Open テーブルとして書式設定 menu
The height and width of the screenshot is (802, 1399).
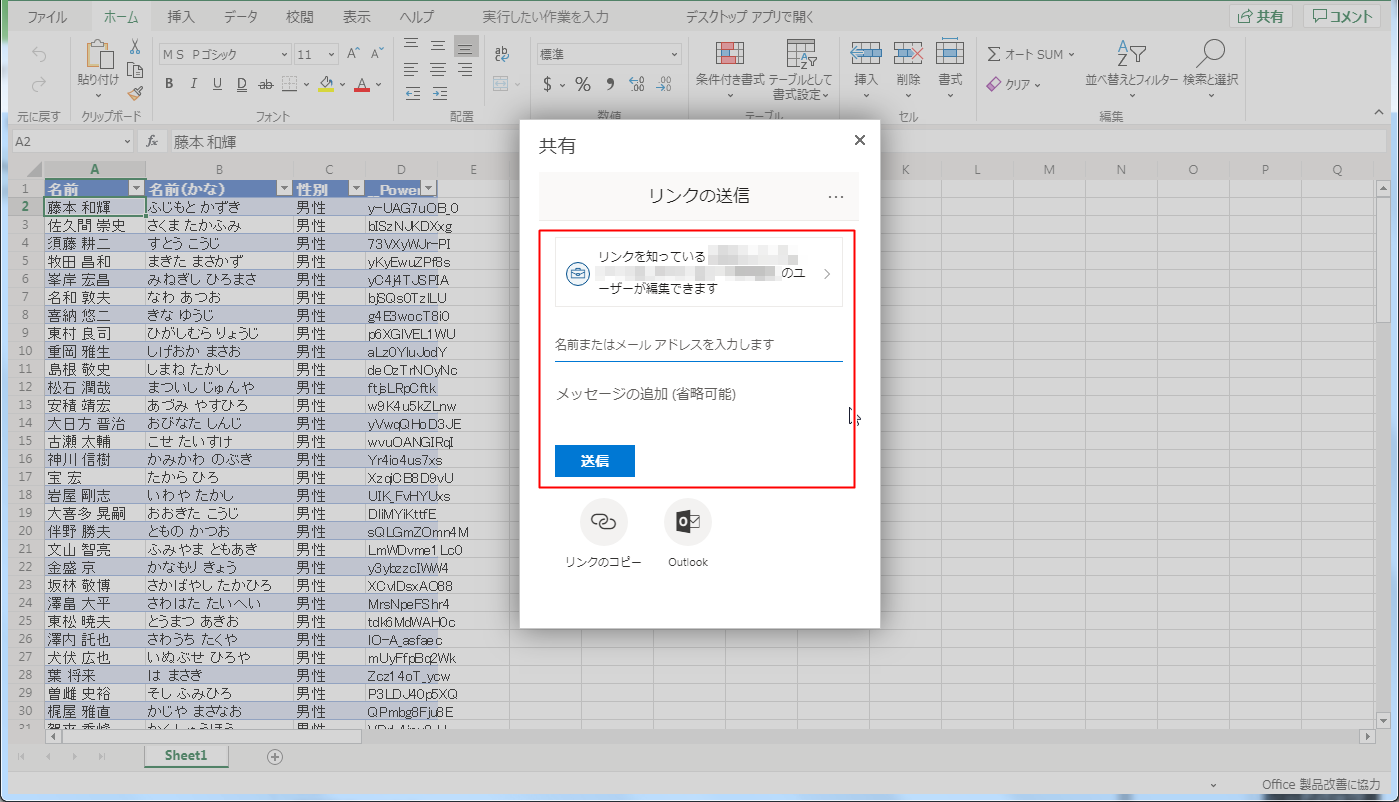pyautogui.click(x=802, y=70)
